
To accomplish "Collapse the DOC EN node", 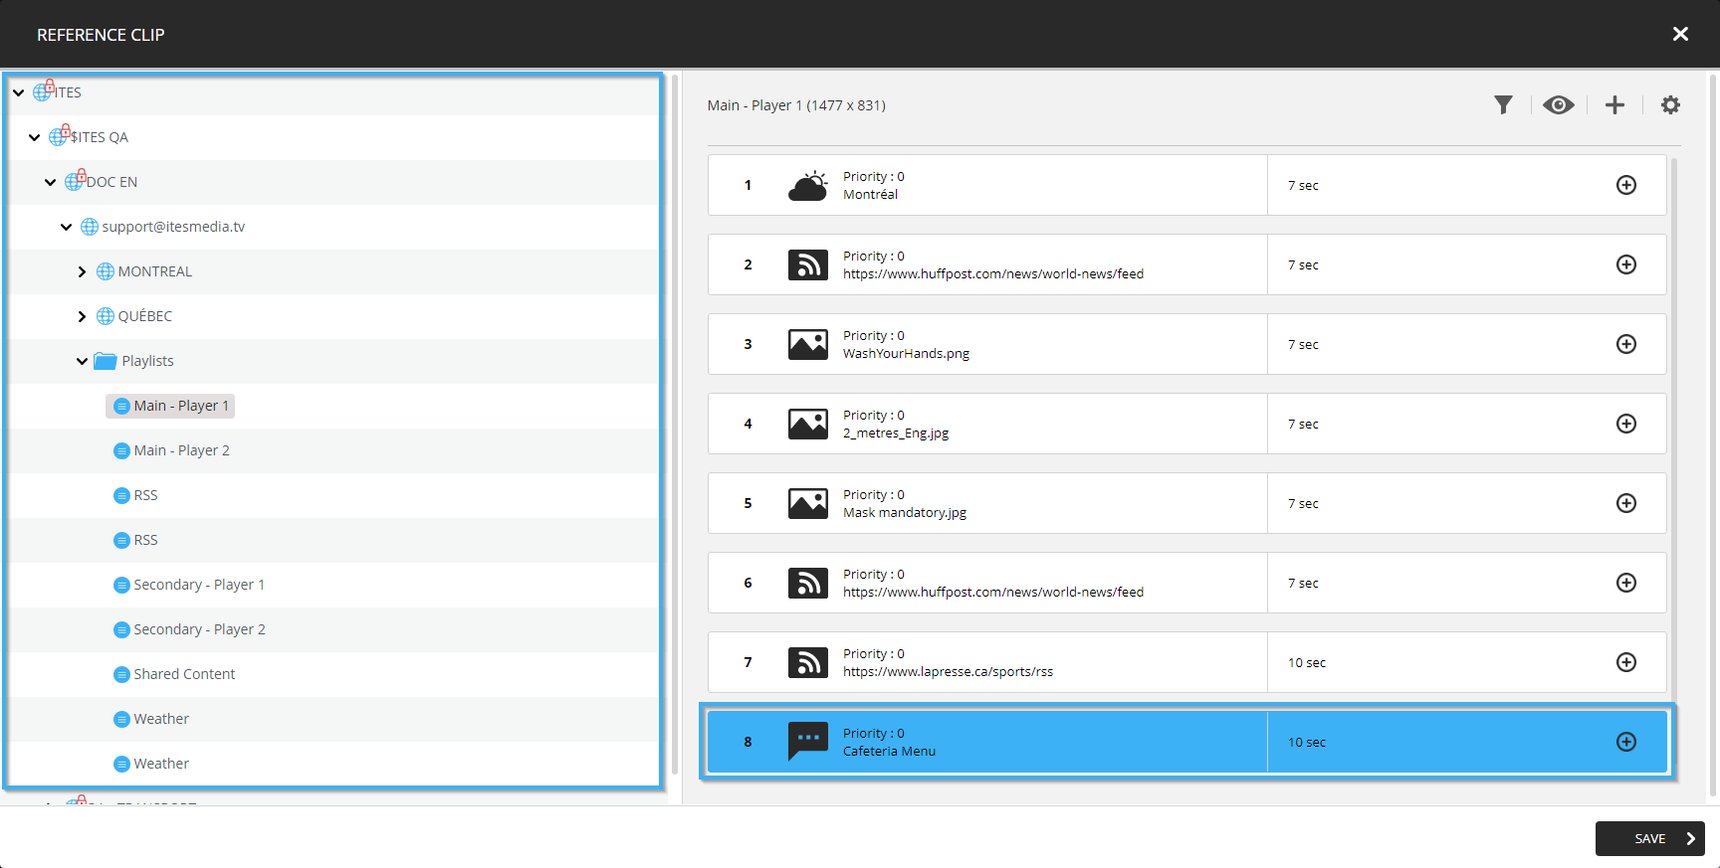I will click(50, 182).
